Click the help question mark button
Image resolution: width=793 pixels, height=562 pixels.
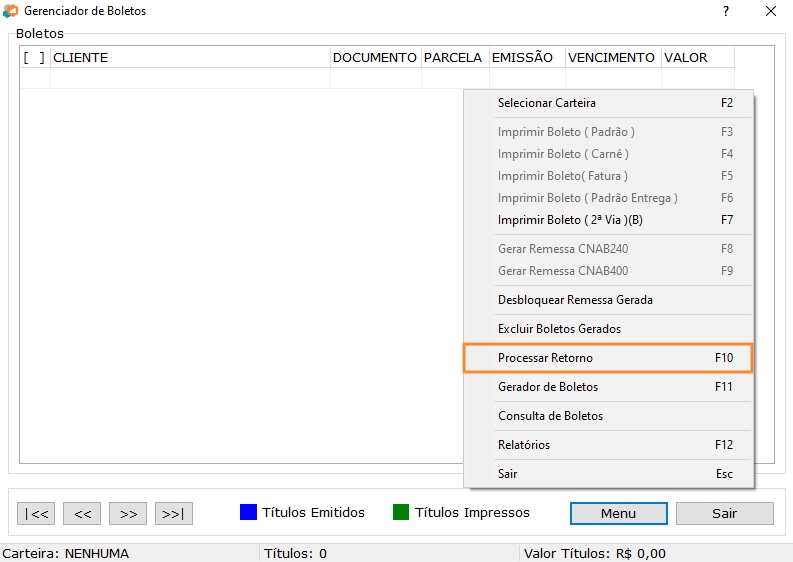725,11
